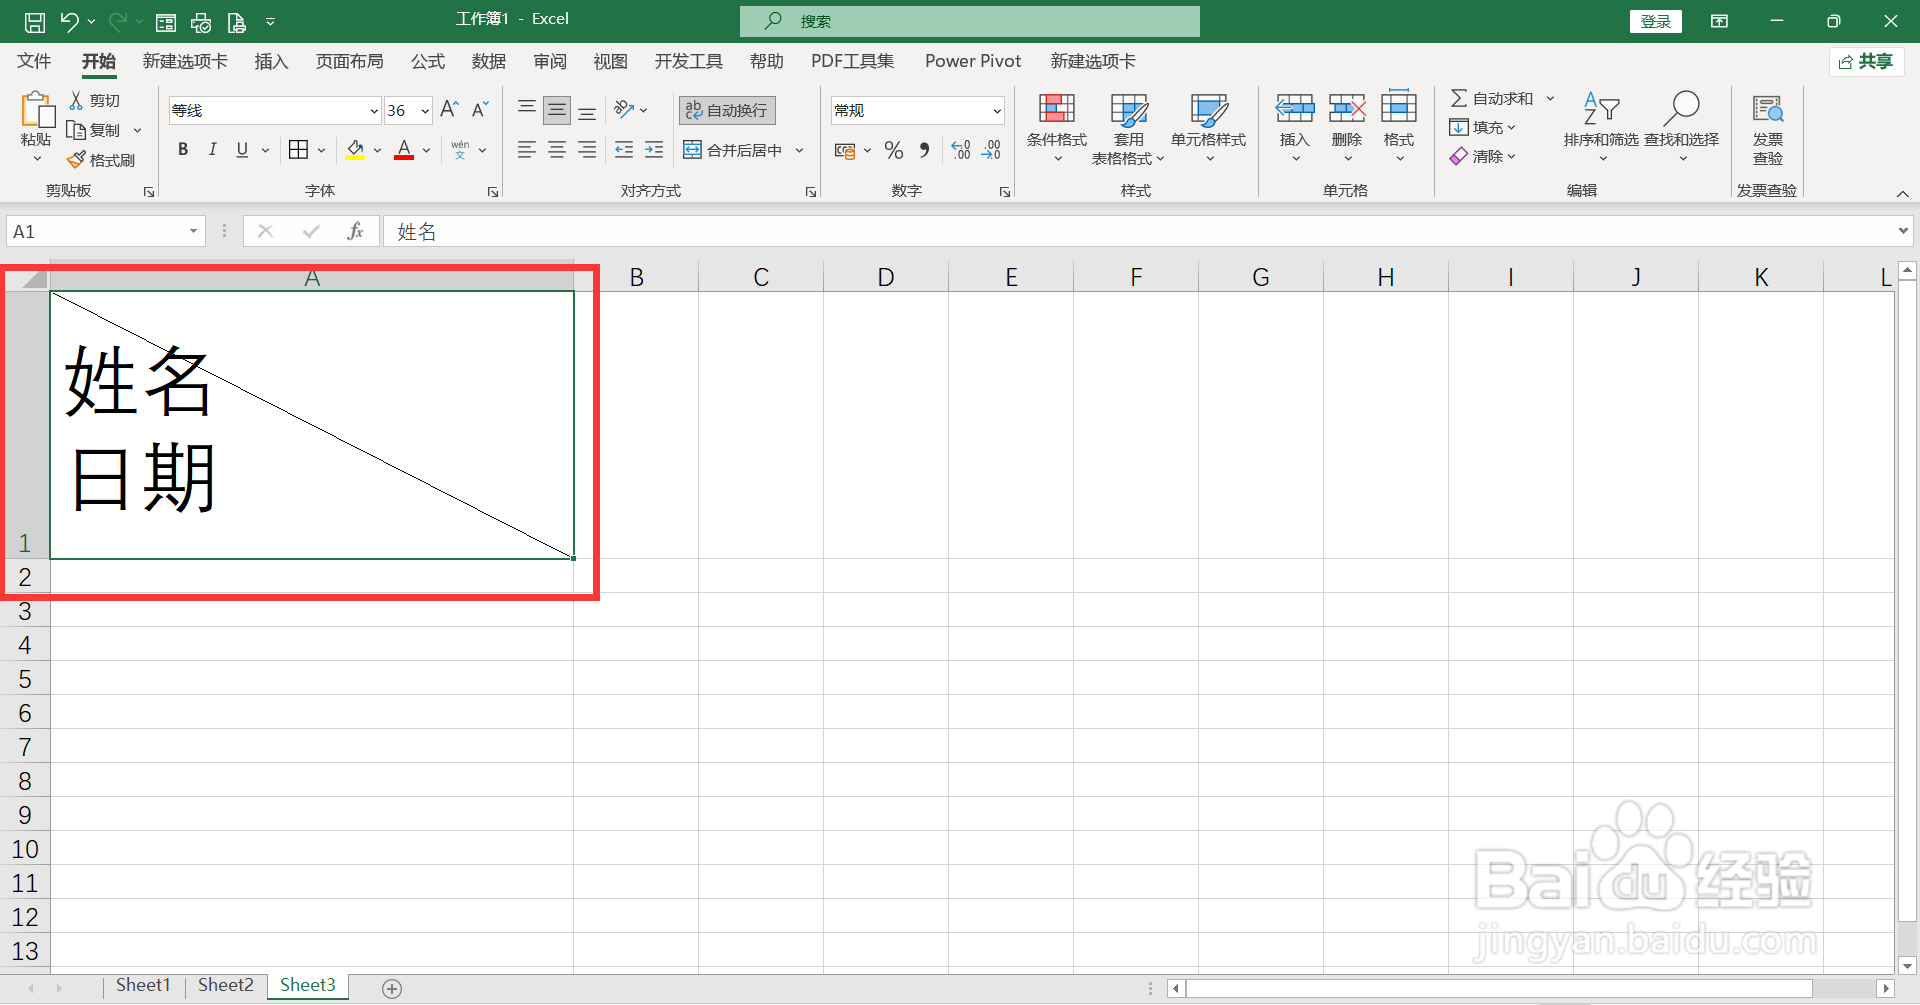
Task: Decrease font size with the smaller A icon
Action: [x=481, y=109]
